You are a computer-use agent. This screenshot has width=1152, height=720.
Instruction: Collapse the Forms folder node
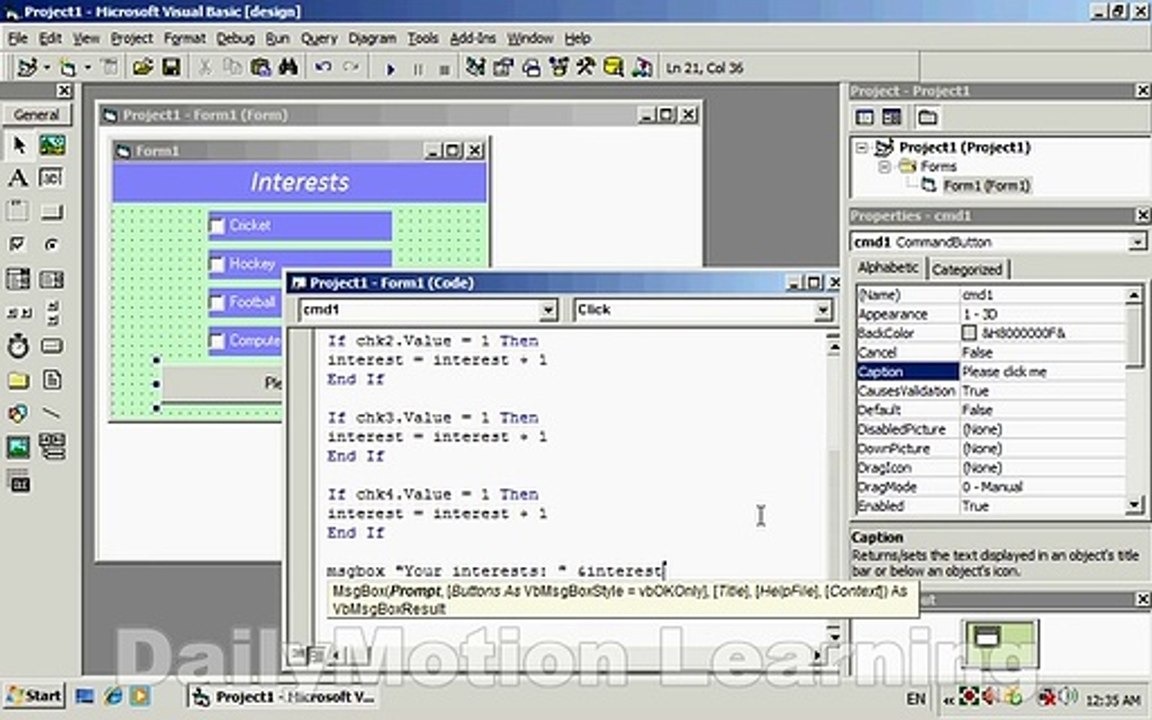coord(885,167)
